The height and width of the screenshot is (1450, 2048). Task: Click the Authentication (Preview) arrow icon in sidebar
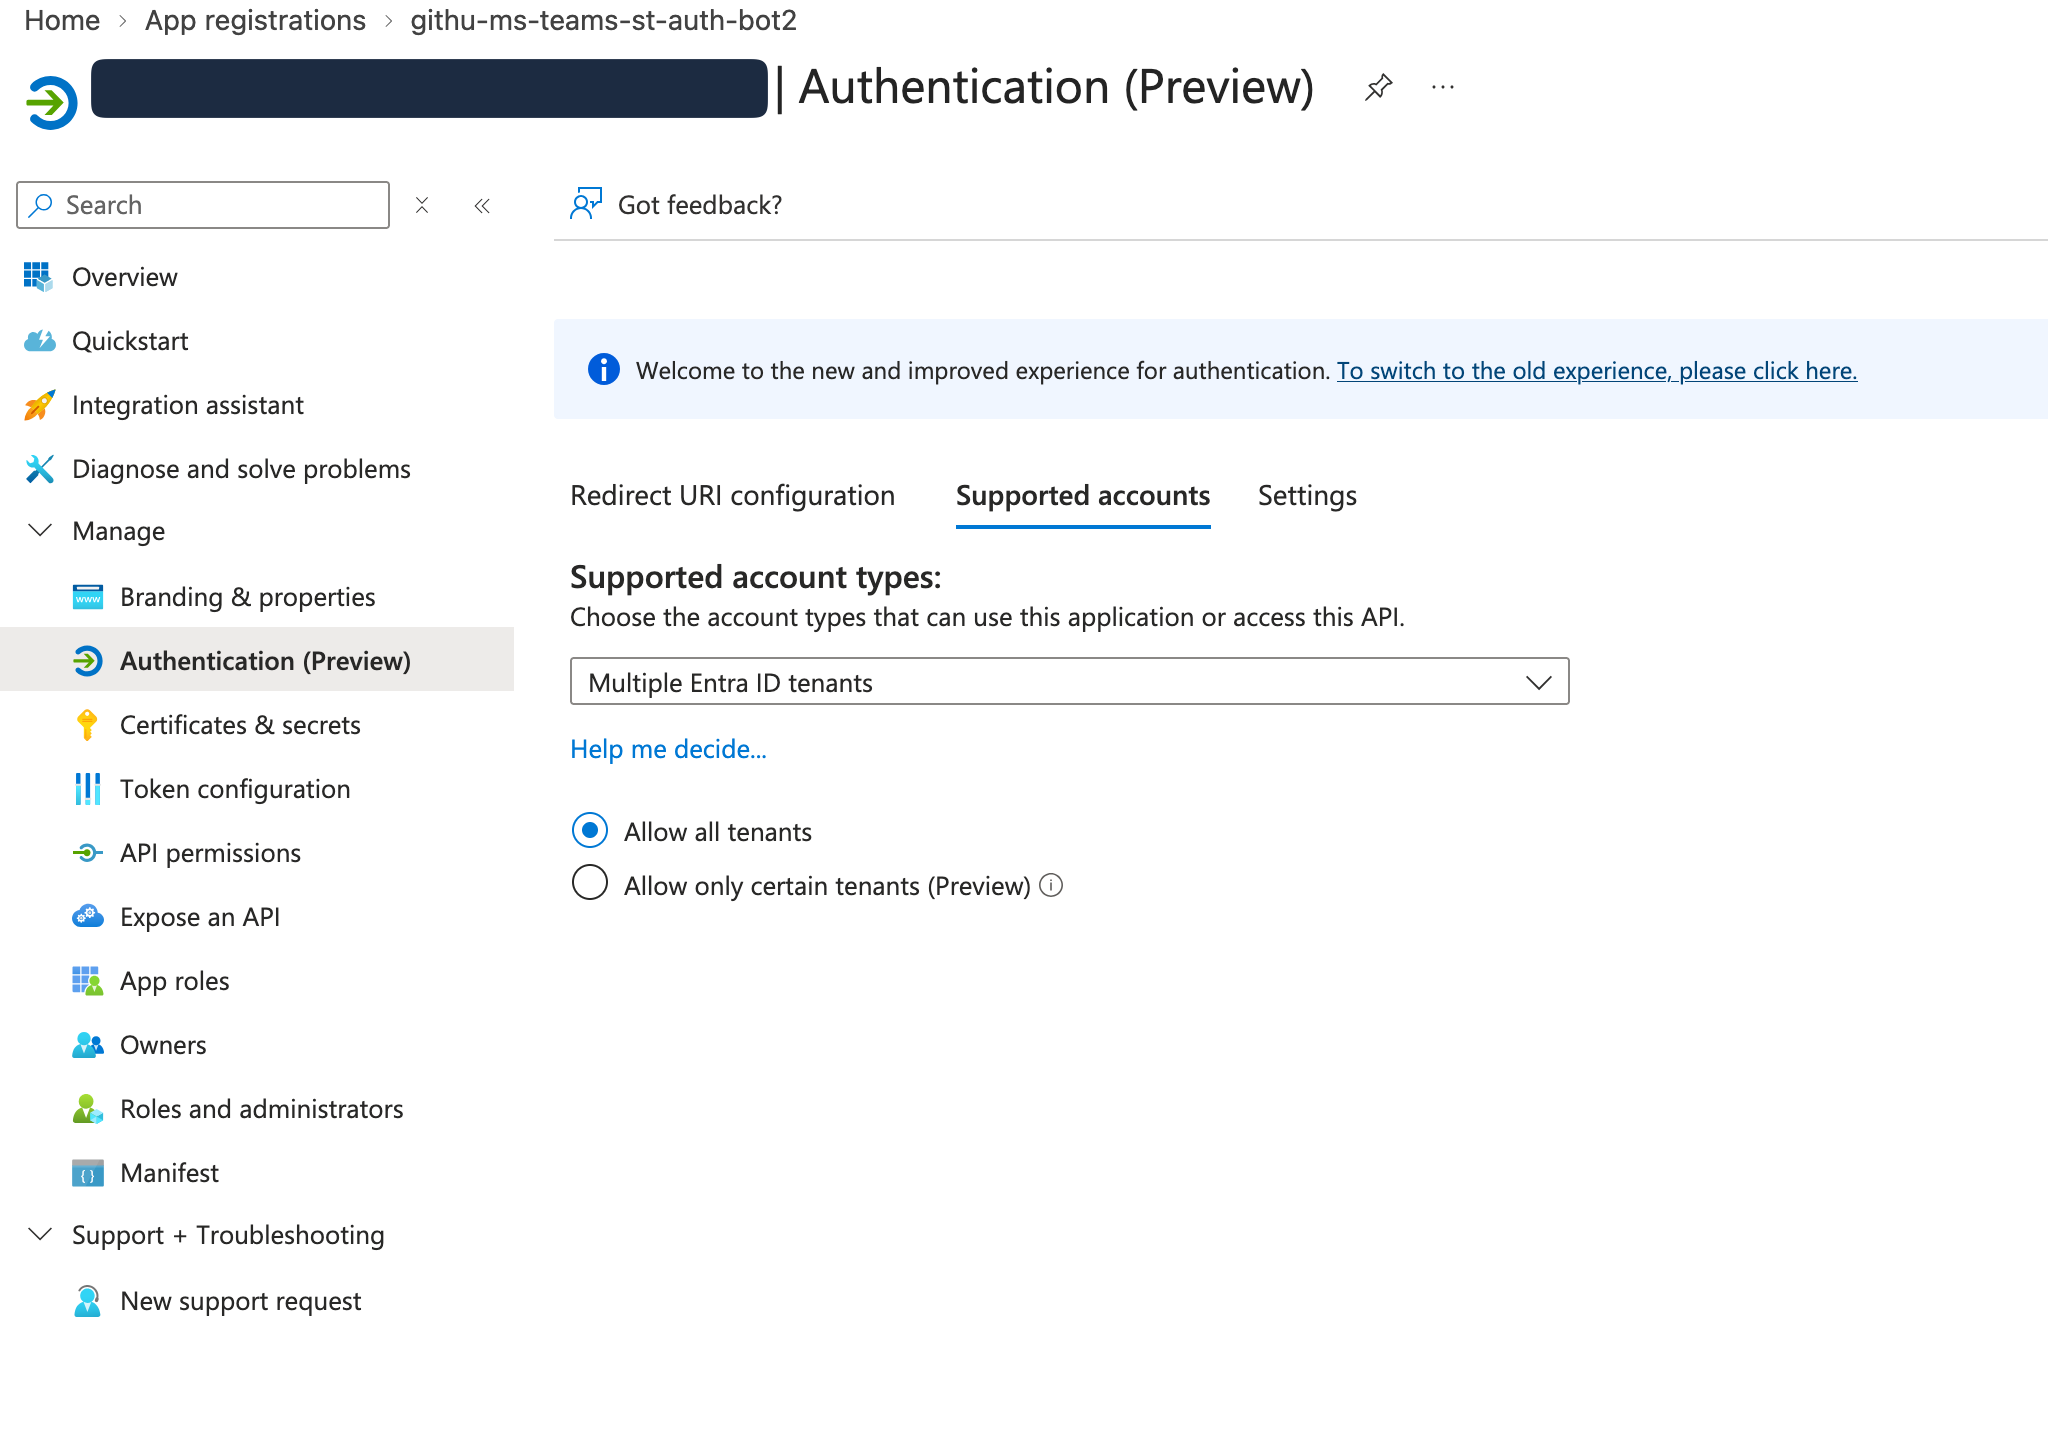tap(88, 661)
